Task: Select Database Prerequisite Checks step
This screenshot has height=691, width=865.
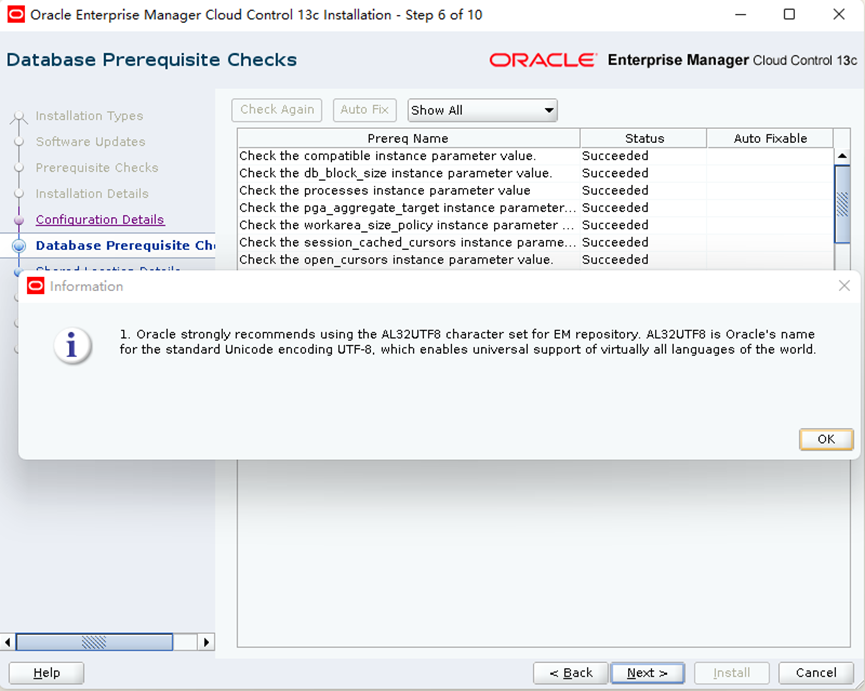Action: tap(125, 245)
